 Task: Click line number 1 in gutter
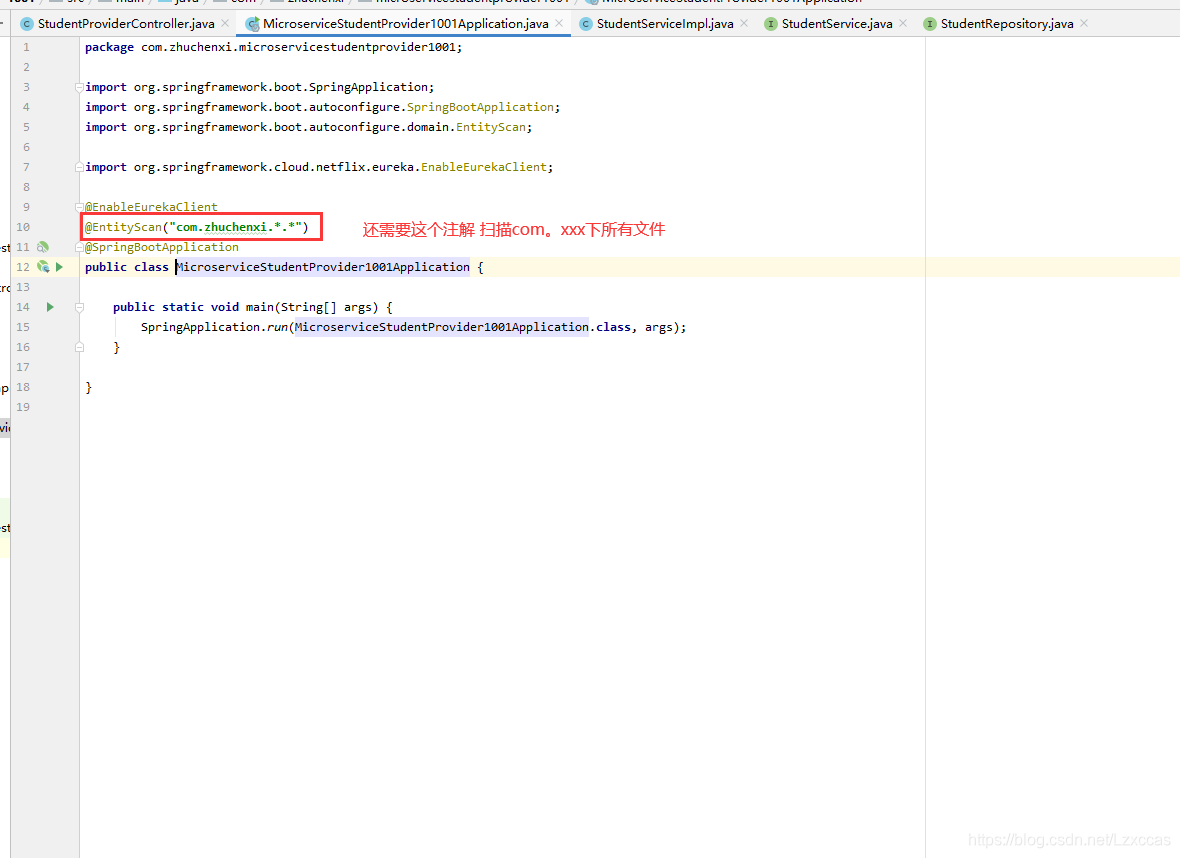click(x=26, y=47)
